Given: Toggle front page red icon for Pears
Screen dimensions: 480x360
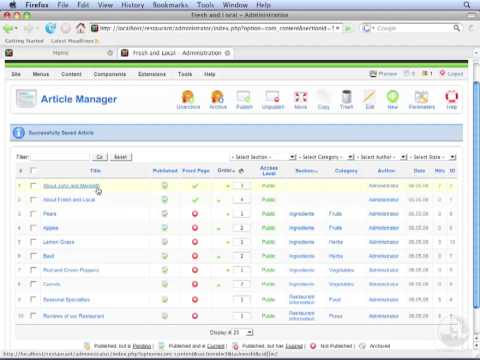Looking at the screenshot, I should [195, 214].
